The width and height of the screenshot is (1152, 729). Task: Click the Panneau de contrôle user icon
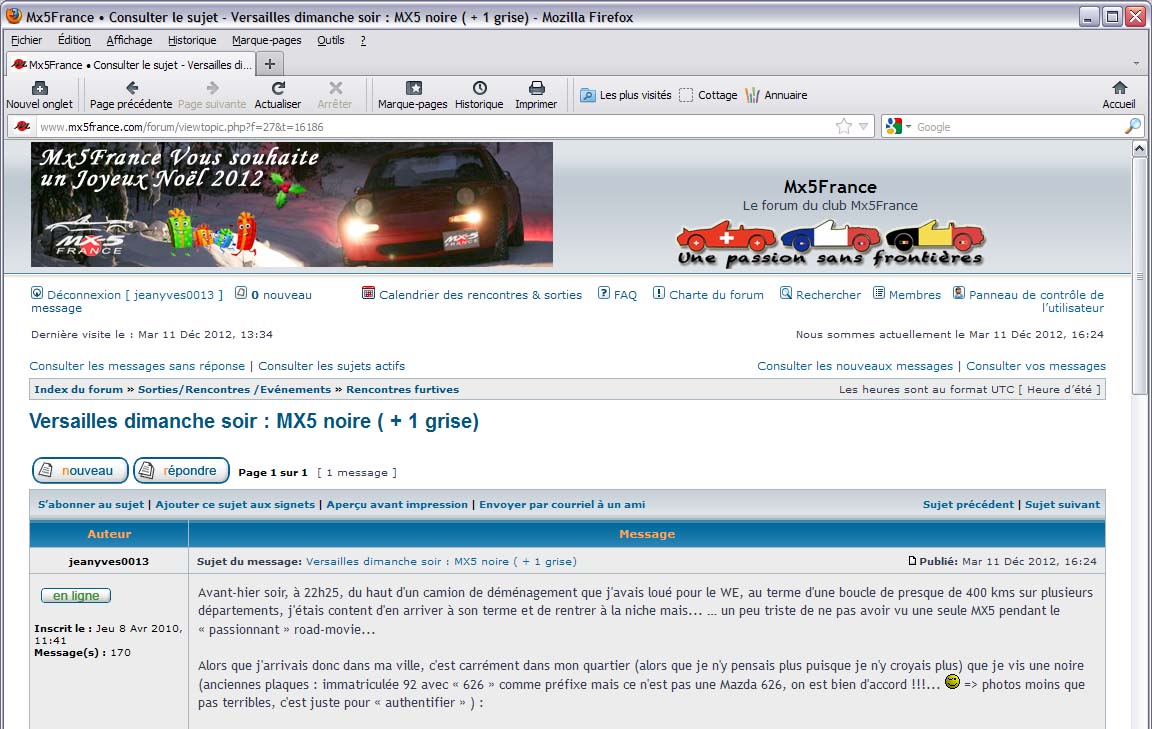959,293
